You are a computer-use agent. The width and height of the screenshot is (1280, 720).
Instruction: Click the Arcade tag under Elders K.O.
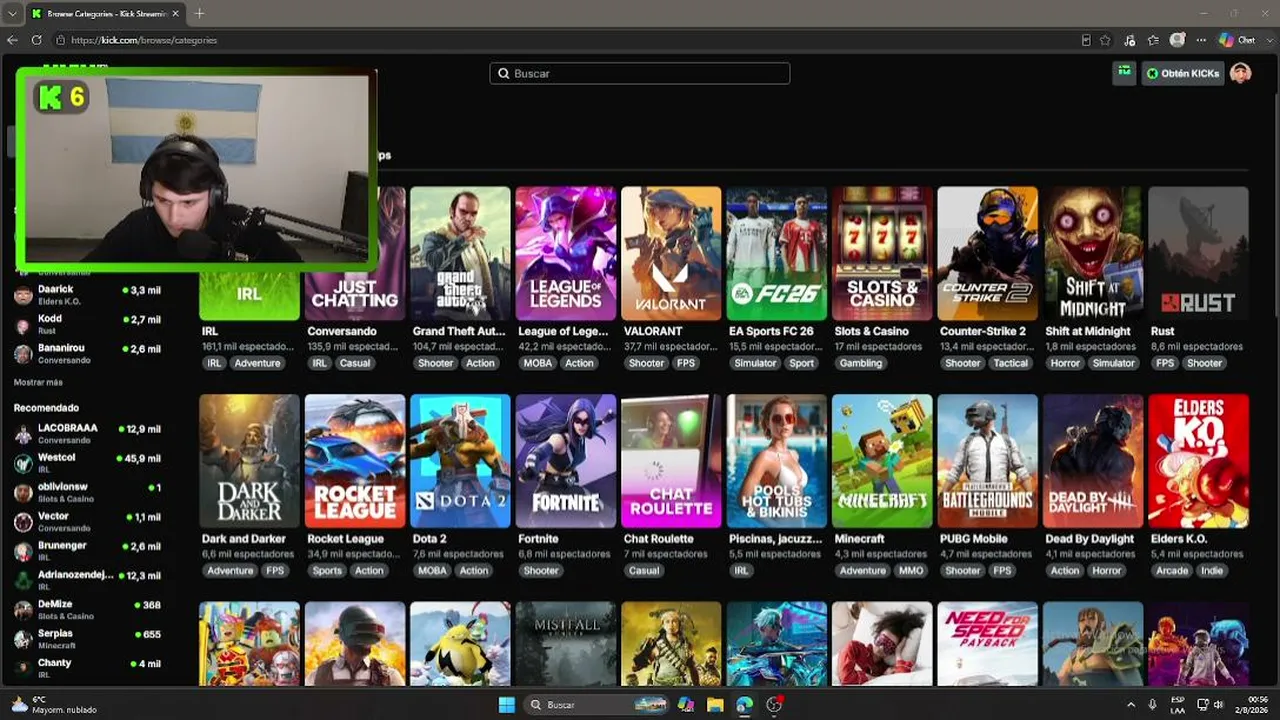(1172, 571)
